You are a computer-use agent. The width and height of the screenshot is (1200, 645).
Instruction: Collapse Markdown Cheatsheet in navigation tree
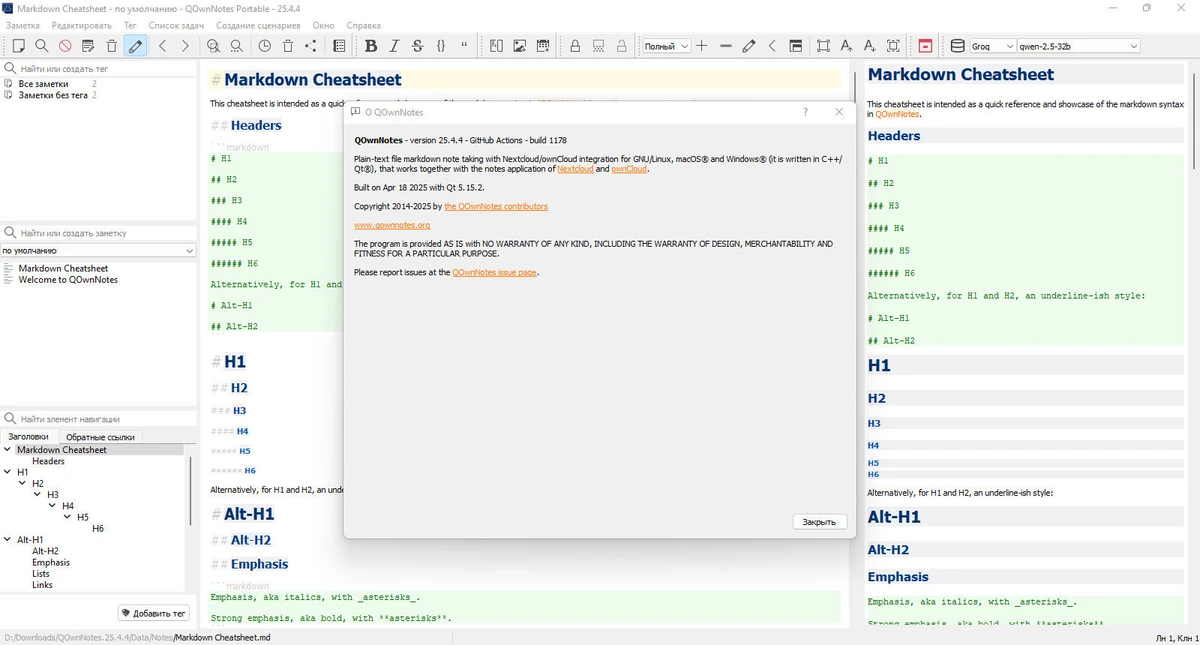(x=8, y=450)
